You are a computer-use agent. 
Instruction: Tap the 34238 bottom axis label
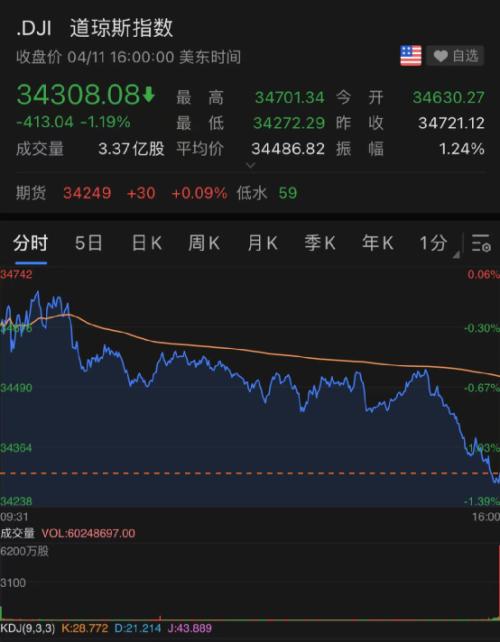(x=16, y=501)
